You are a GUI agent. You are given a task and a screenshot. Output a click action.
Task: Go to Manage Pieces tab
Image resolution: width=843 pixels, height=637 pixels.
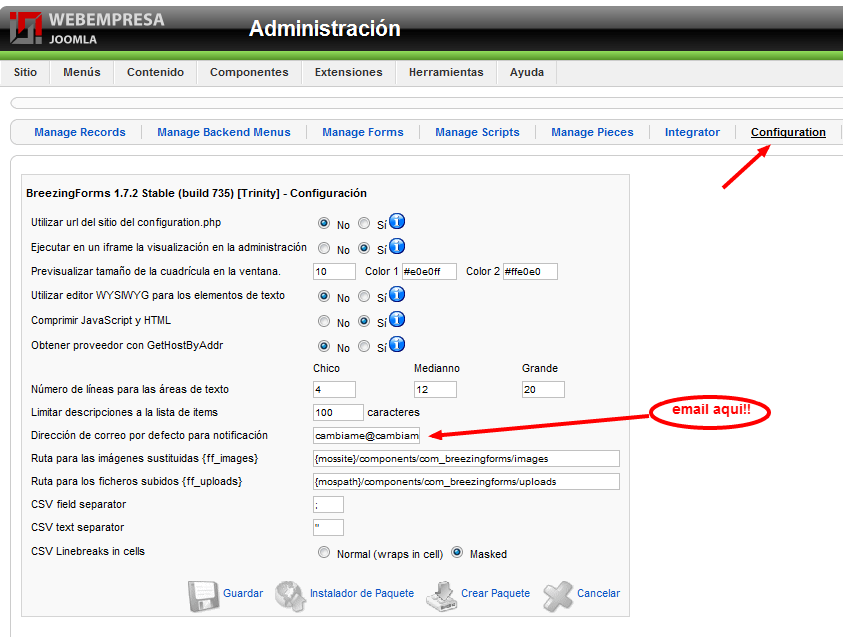coord(592,132)
